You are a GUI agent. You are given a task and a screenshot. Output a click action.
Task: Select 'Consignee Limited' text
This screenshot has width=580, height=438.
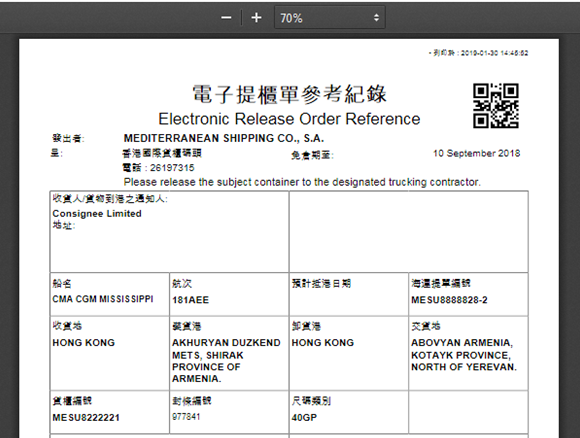coord(97,213)
